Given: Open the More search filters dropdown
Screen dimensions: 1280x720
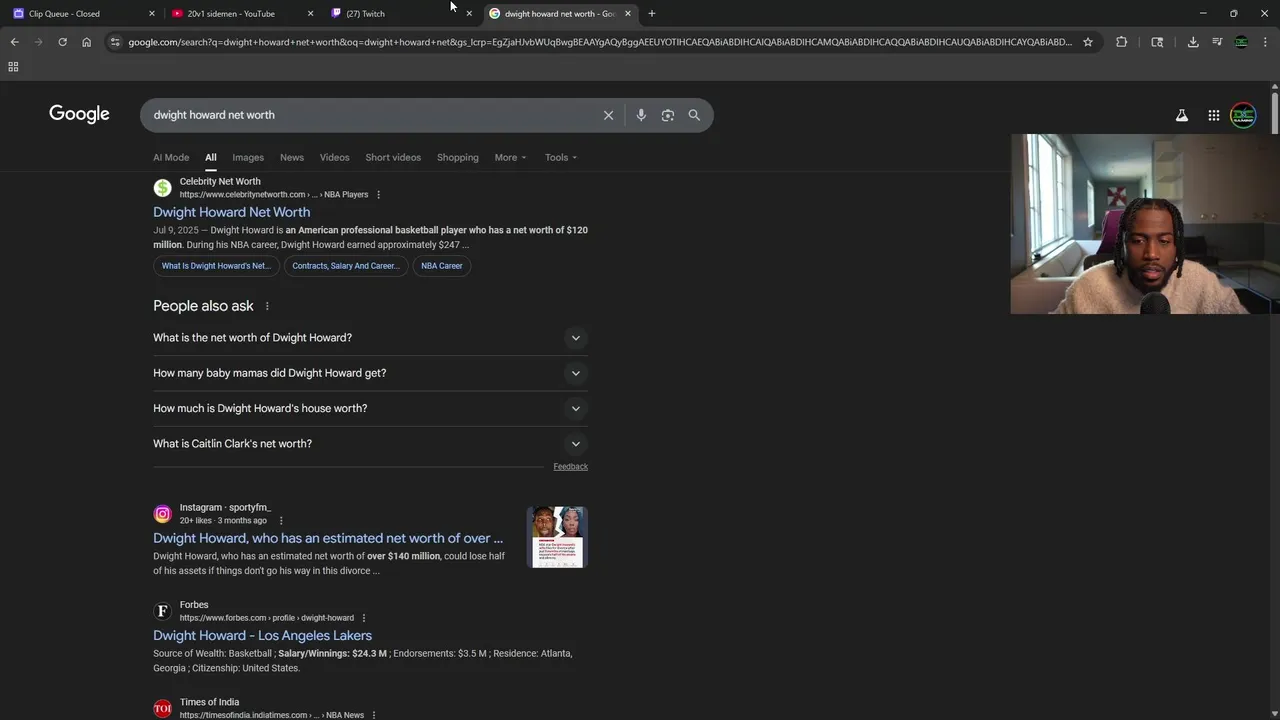Looking at the screenshot, I should pyautogui.click(x=510, y=157).
